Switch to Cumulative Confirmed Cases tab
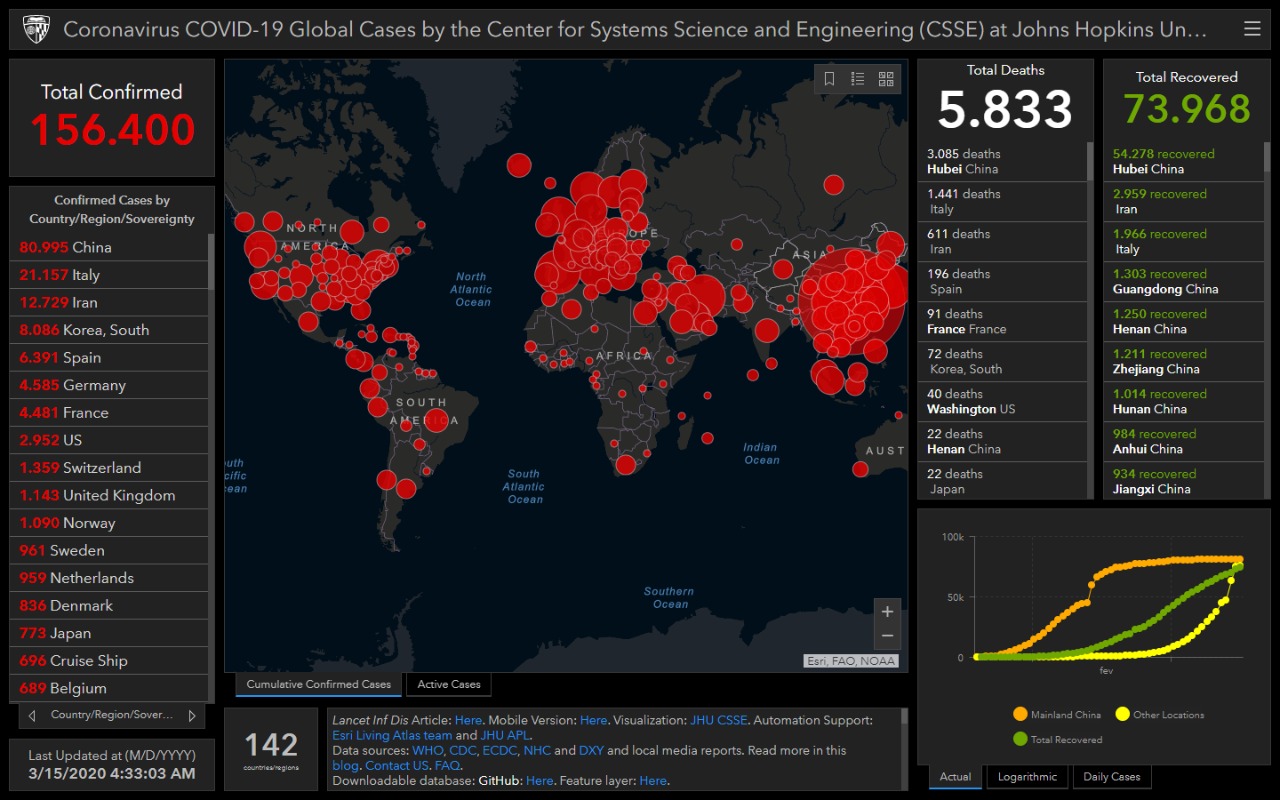The width and height of the screenshot is (1280, 800). click(x=319, y=684)
